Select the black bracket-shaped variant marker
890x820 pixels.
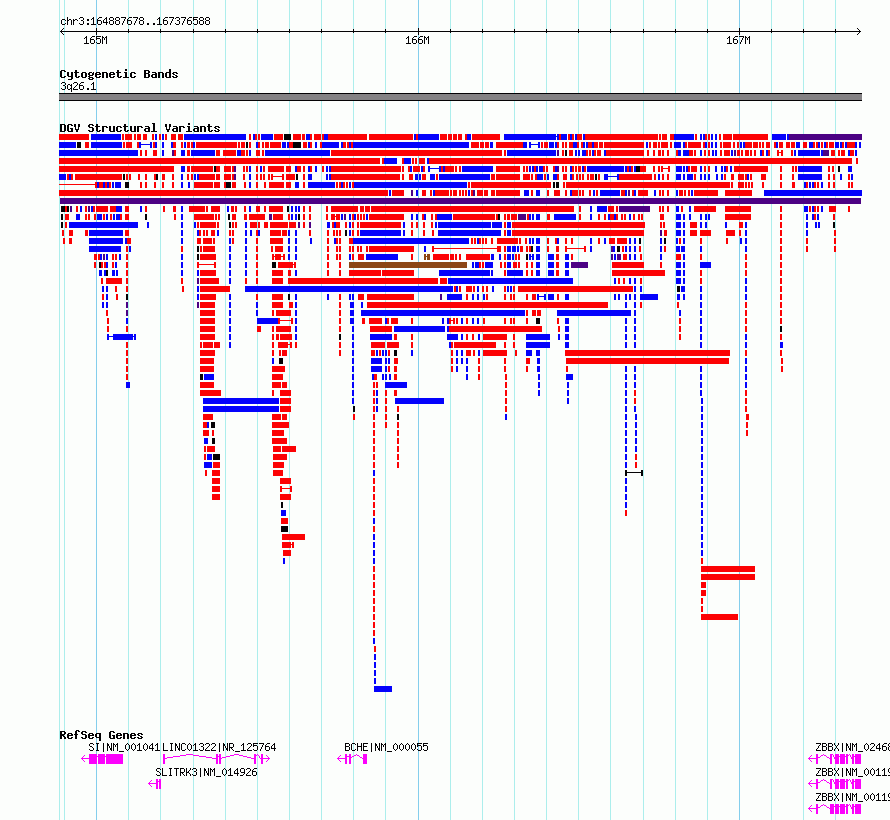(x=634, y=473)
